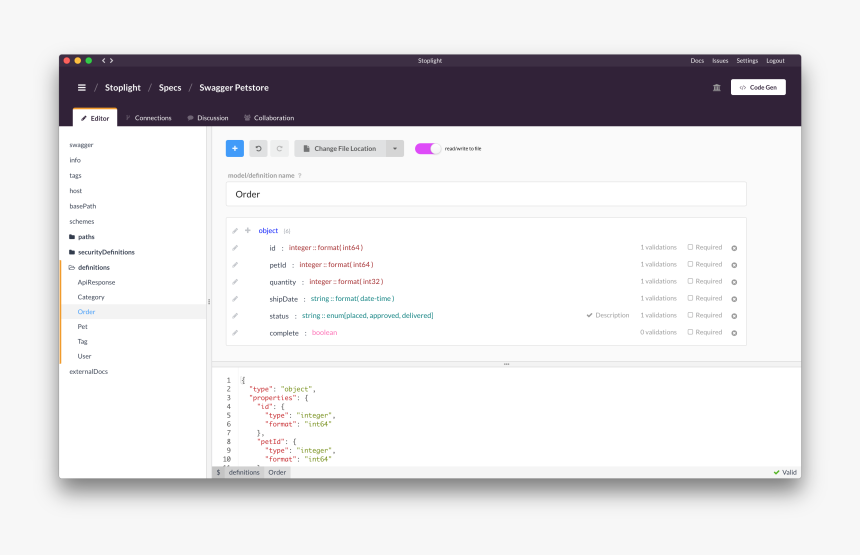Viewport: 860px width, 555px height.
Task: Open Settings in the top bar
Action: pyautogui.click(x=747, y=61)
